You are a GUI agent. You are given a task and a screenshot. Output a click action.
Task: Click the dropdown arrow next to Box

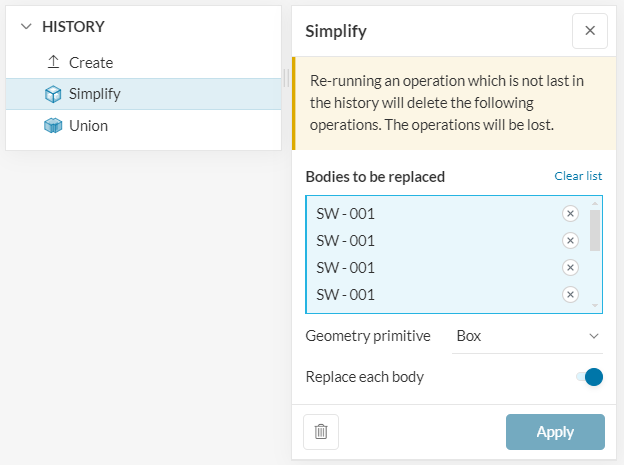593,336
